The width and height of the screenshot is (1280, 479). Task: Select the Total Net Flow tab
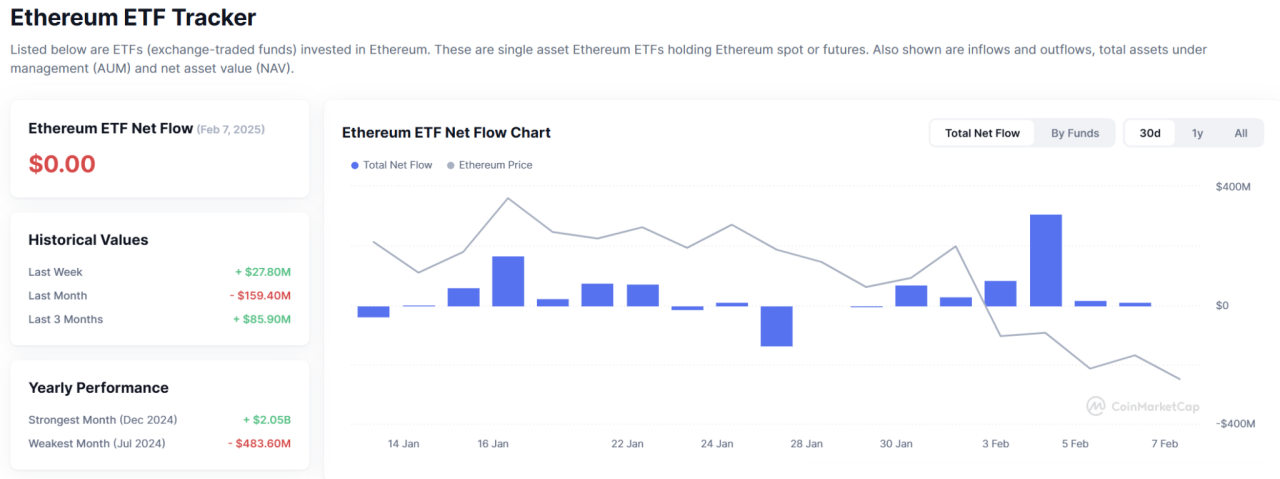tap(982, 133)
